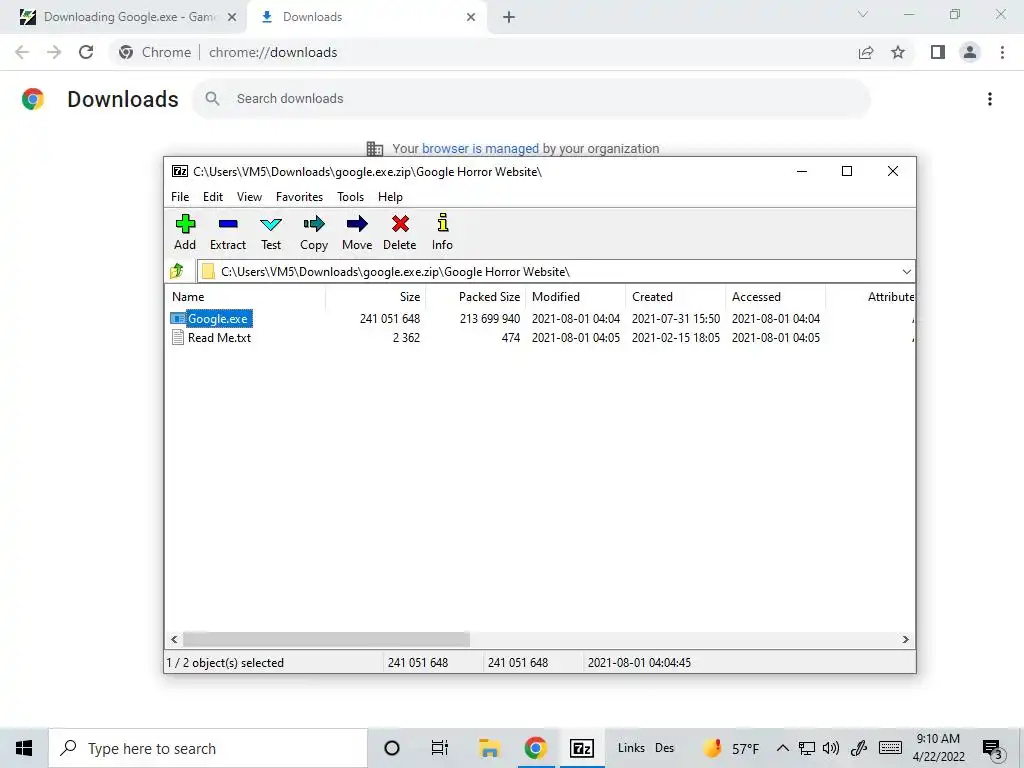Screen dimensions: 1024x768
Task: Click the 2 362 size of Read Me.txt
Action: coord(406,338)
